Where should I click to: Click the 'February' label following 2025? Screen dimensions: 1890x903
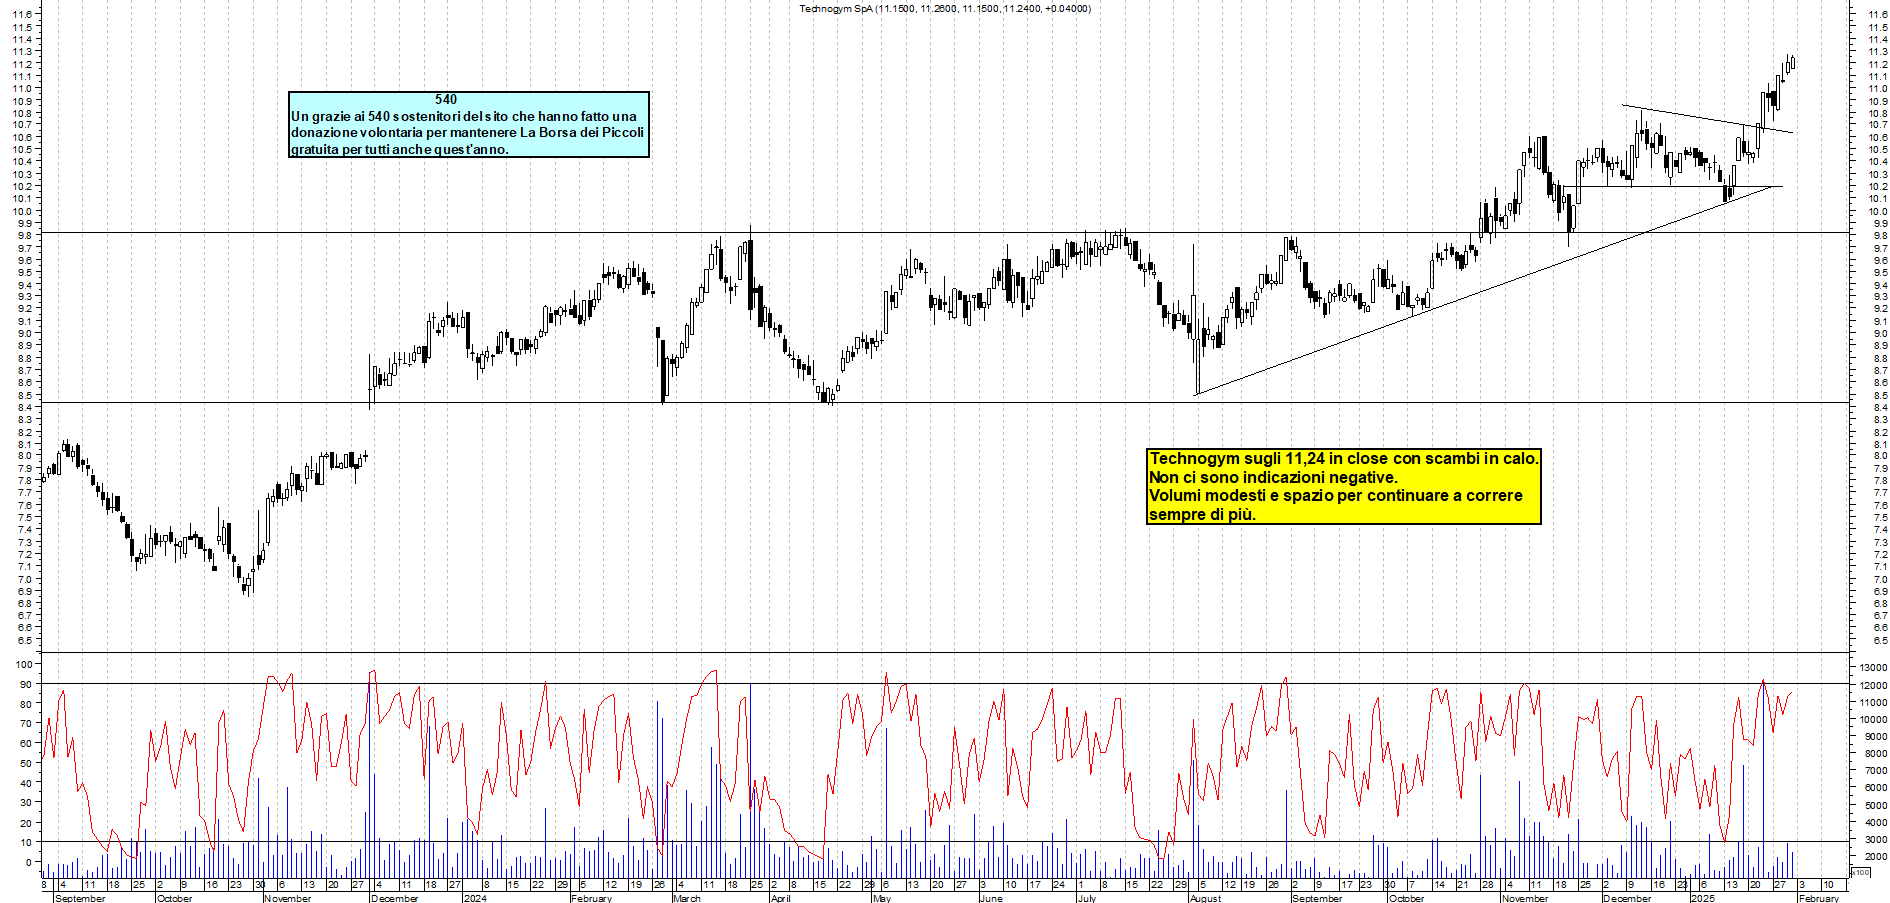click(x=1819, y=898)
